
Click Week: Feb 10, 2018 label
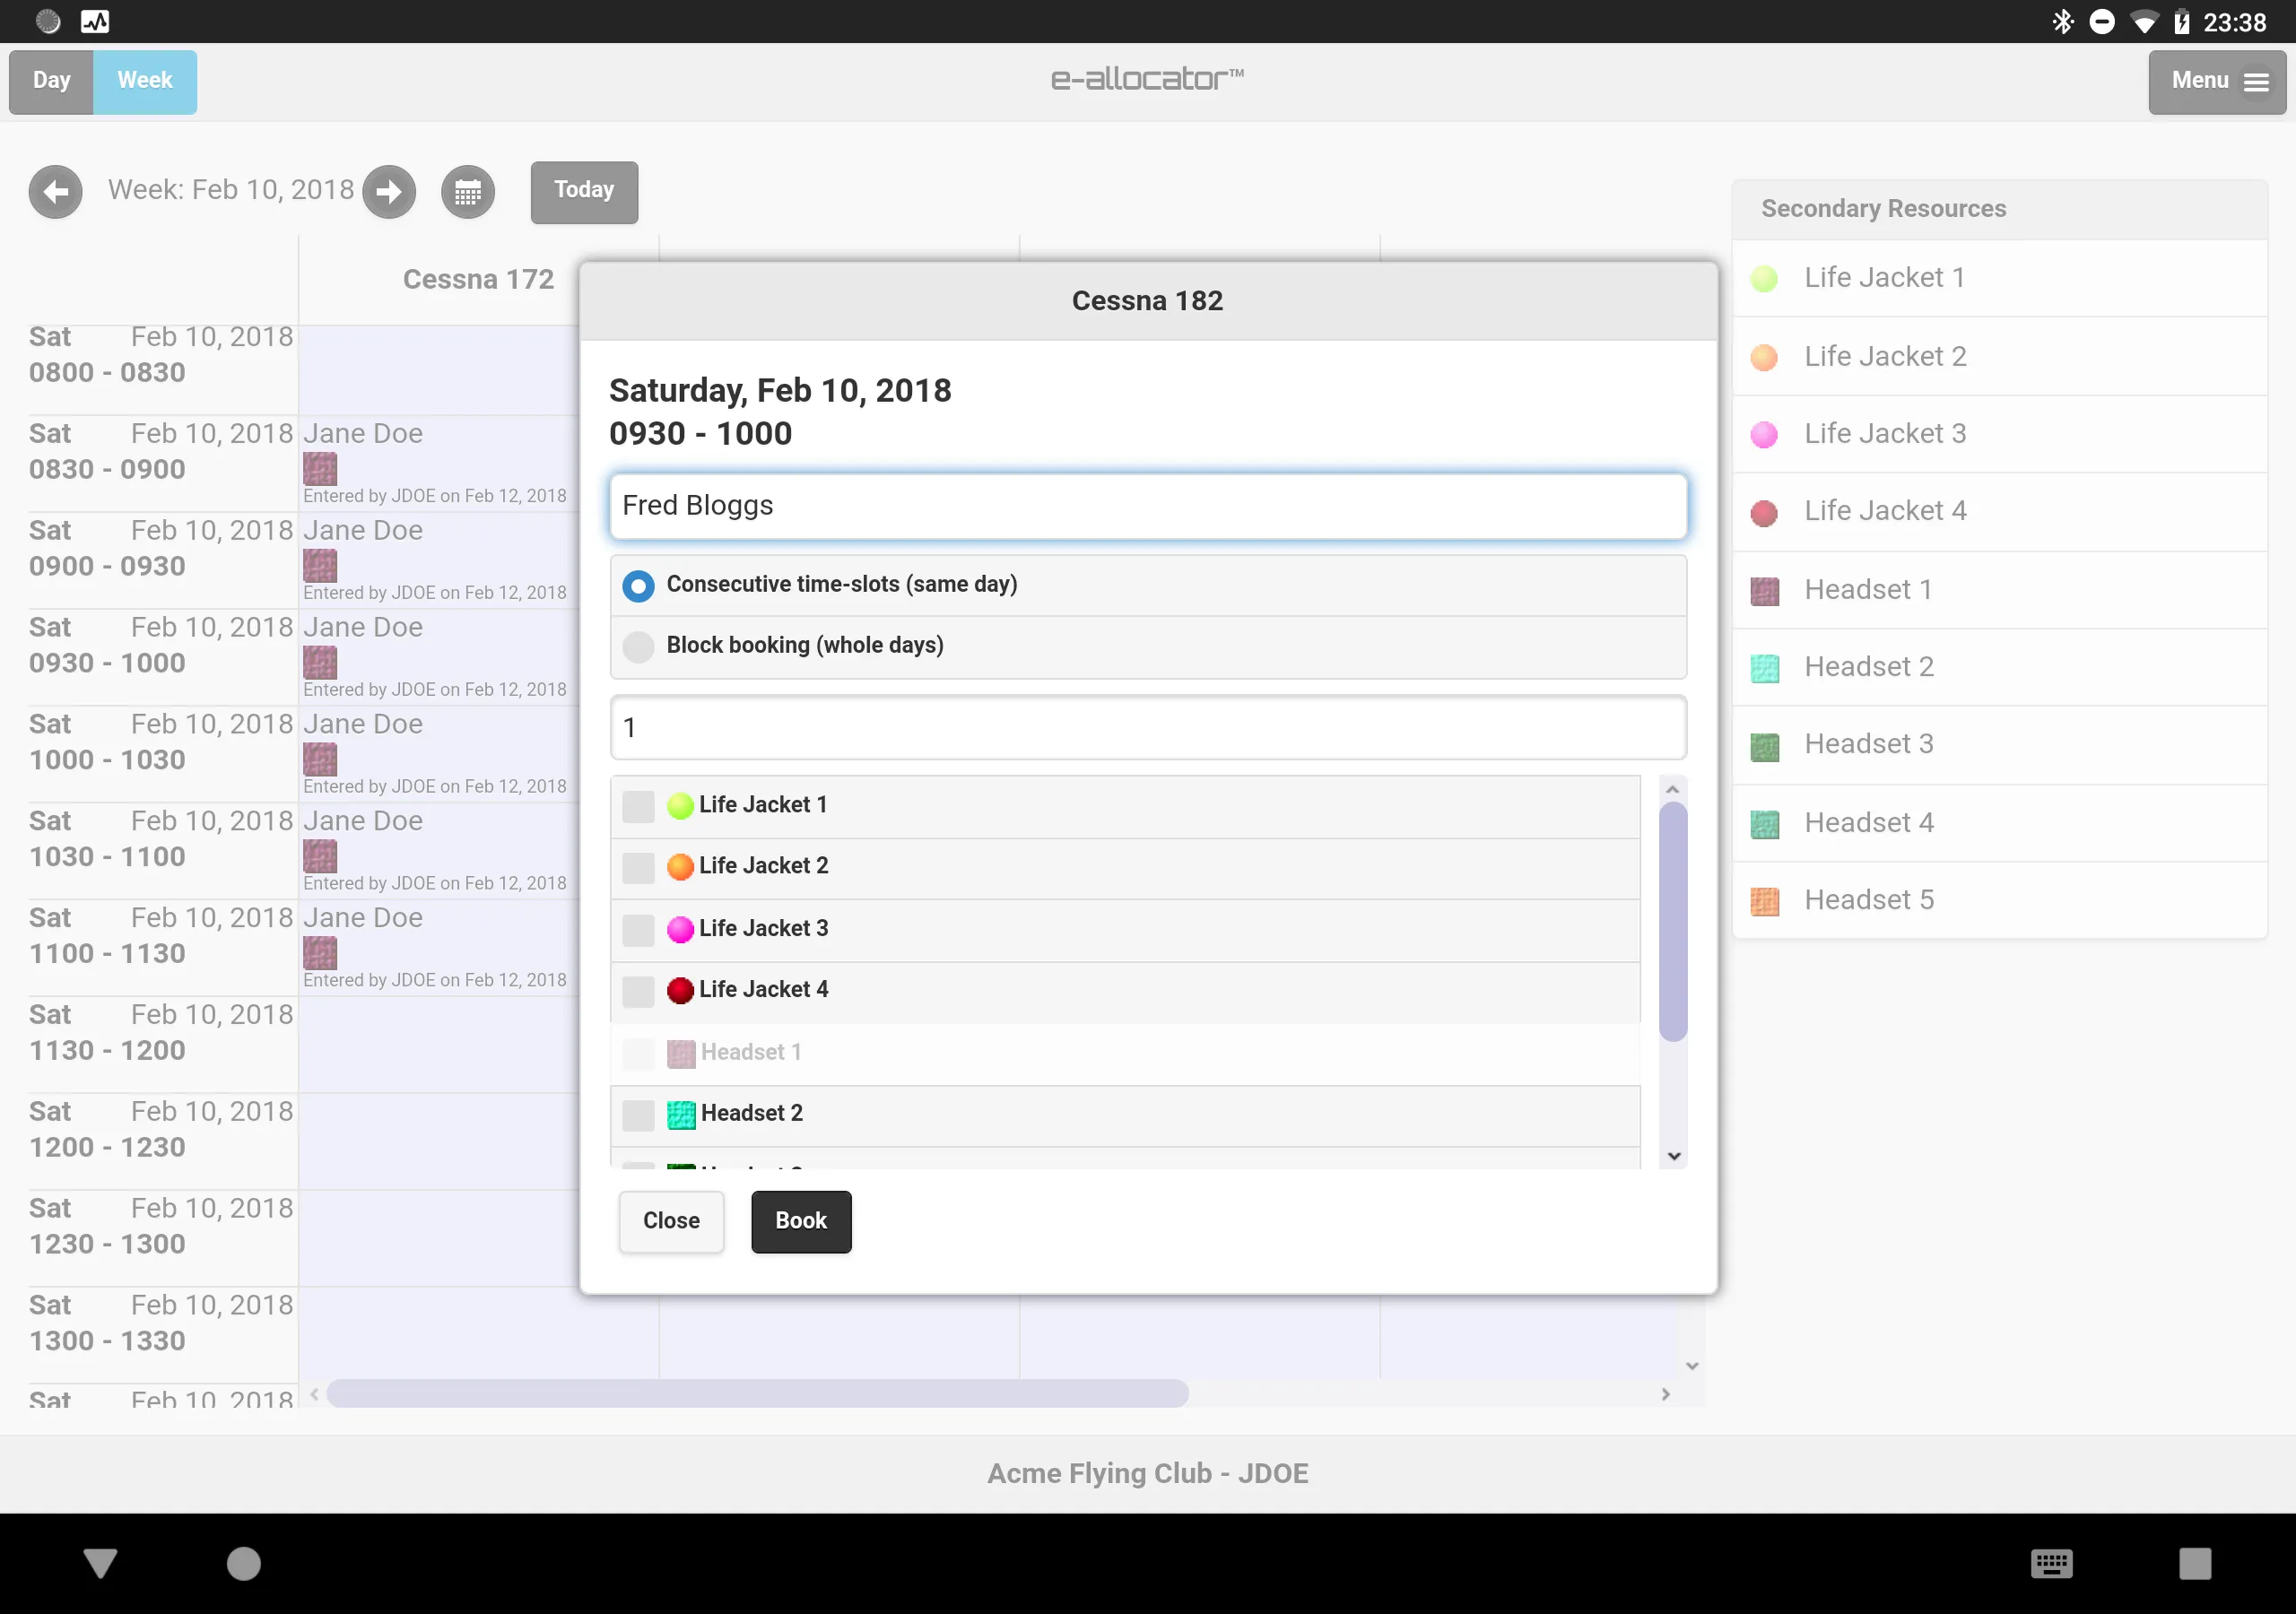(231, 190)
